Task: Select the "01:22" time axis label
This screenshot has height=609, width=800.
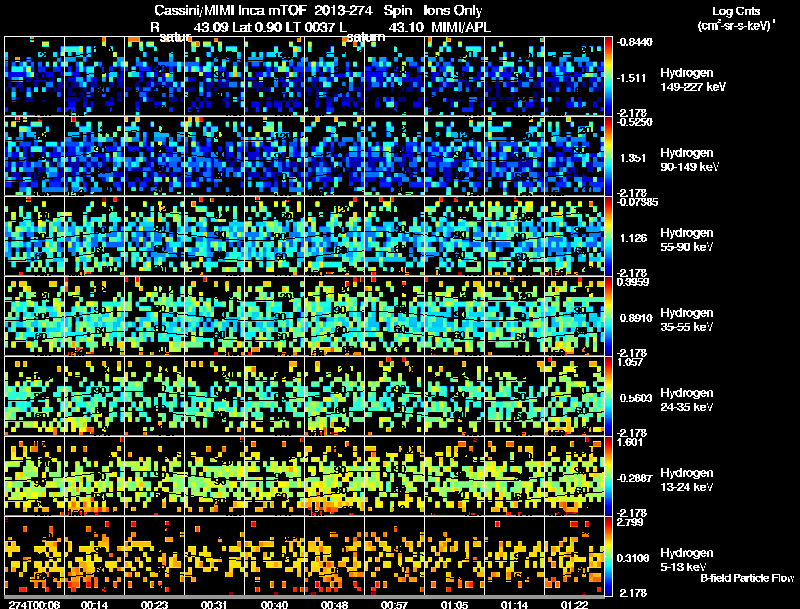Action: point(574,604)
